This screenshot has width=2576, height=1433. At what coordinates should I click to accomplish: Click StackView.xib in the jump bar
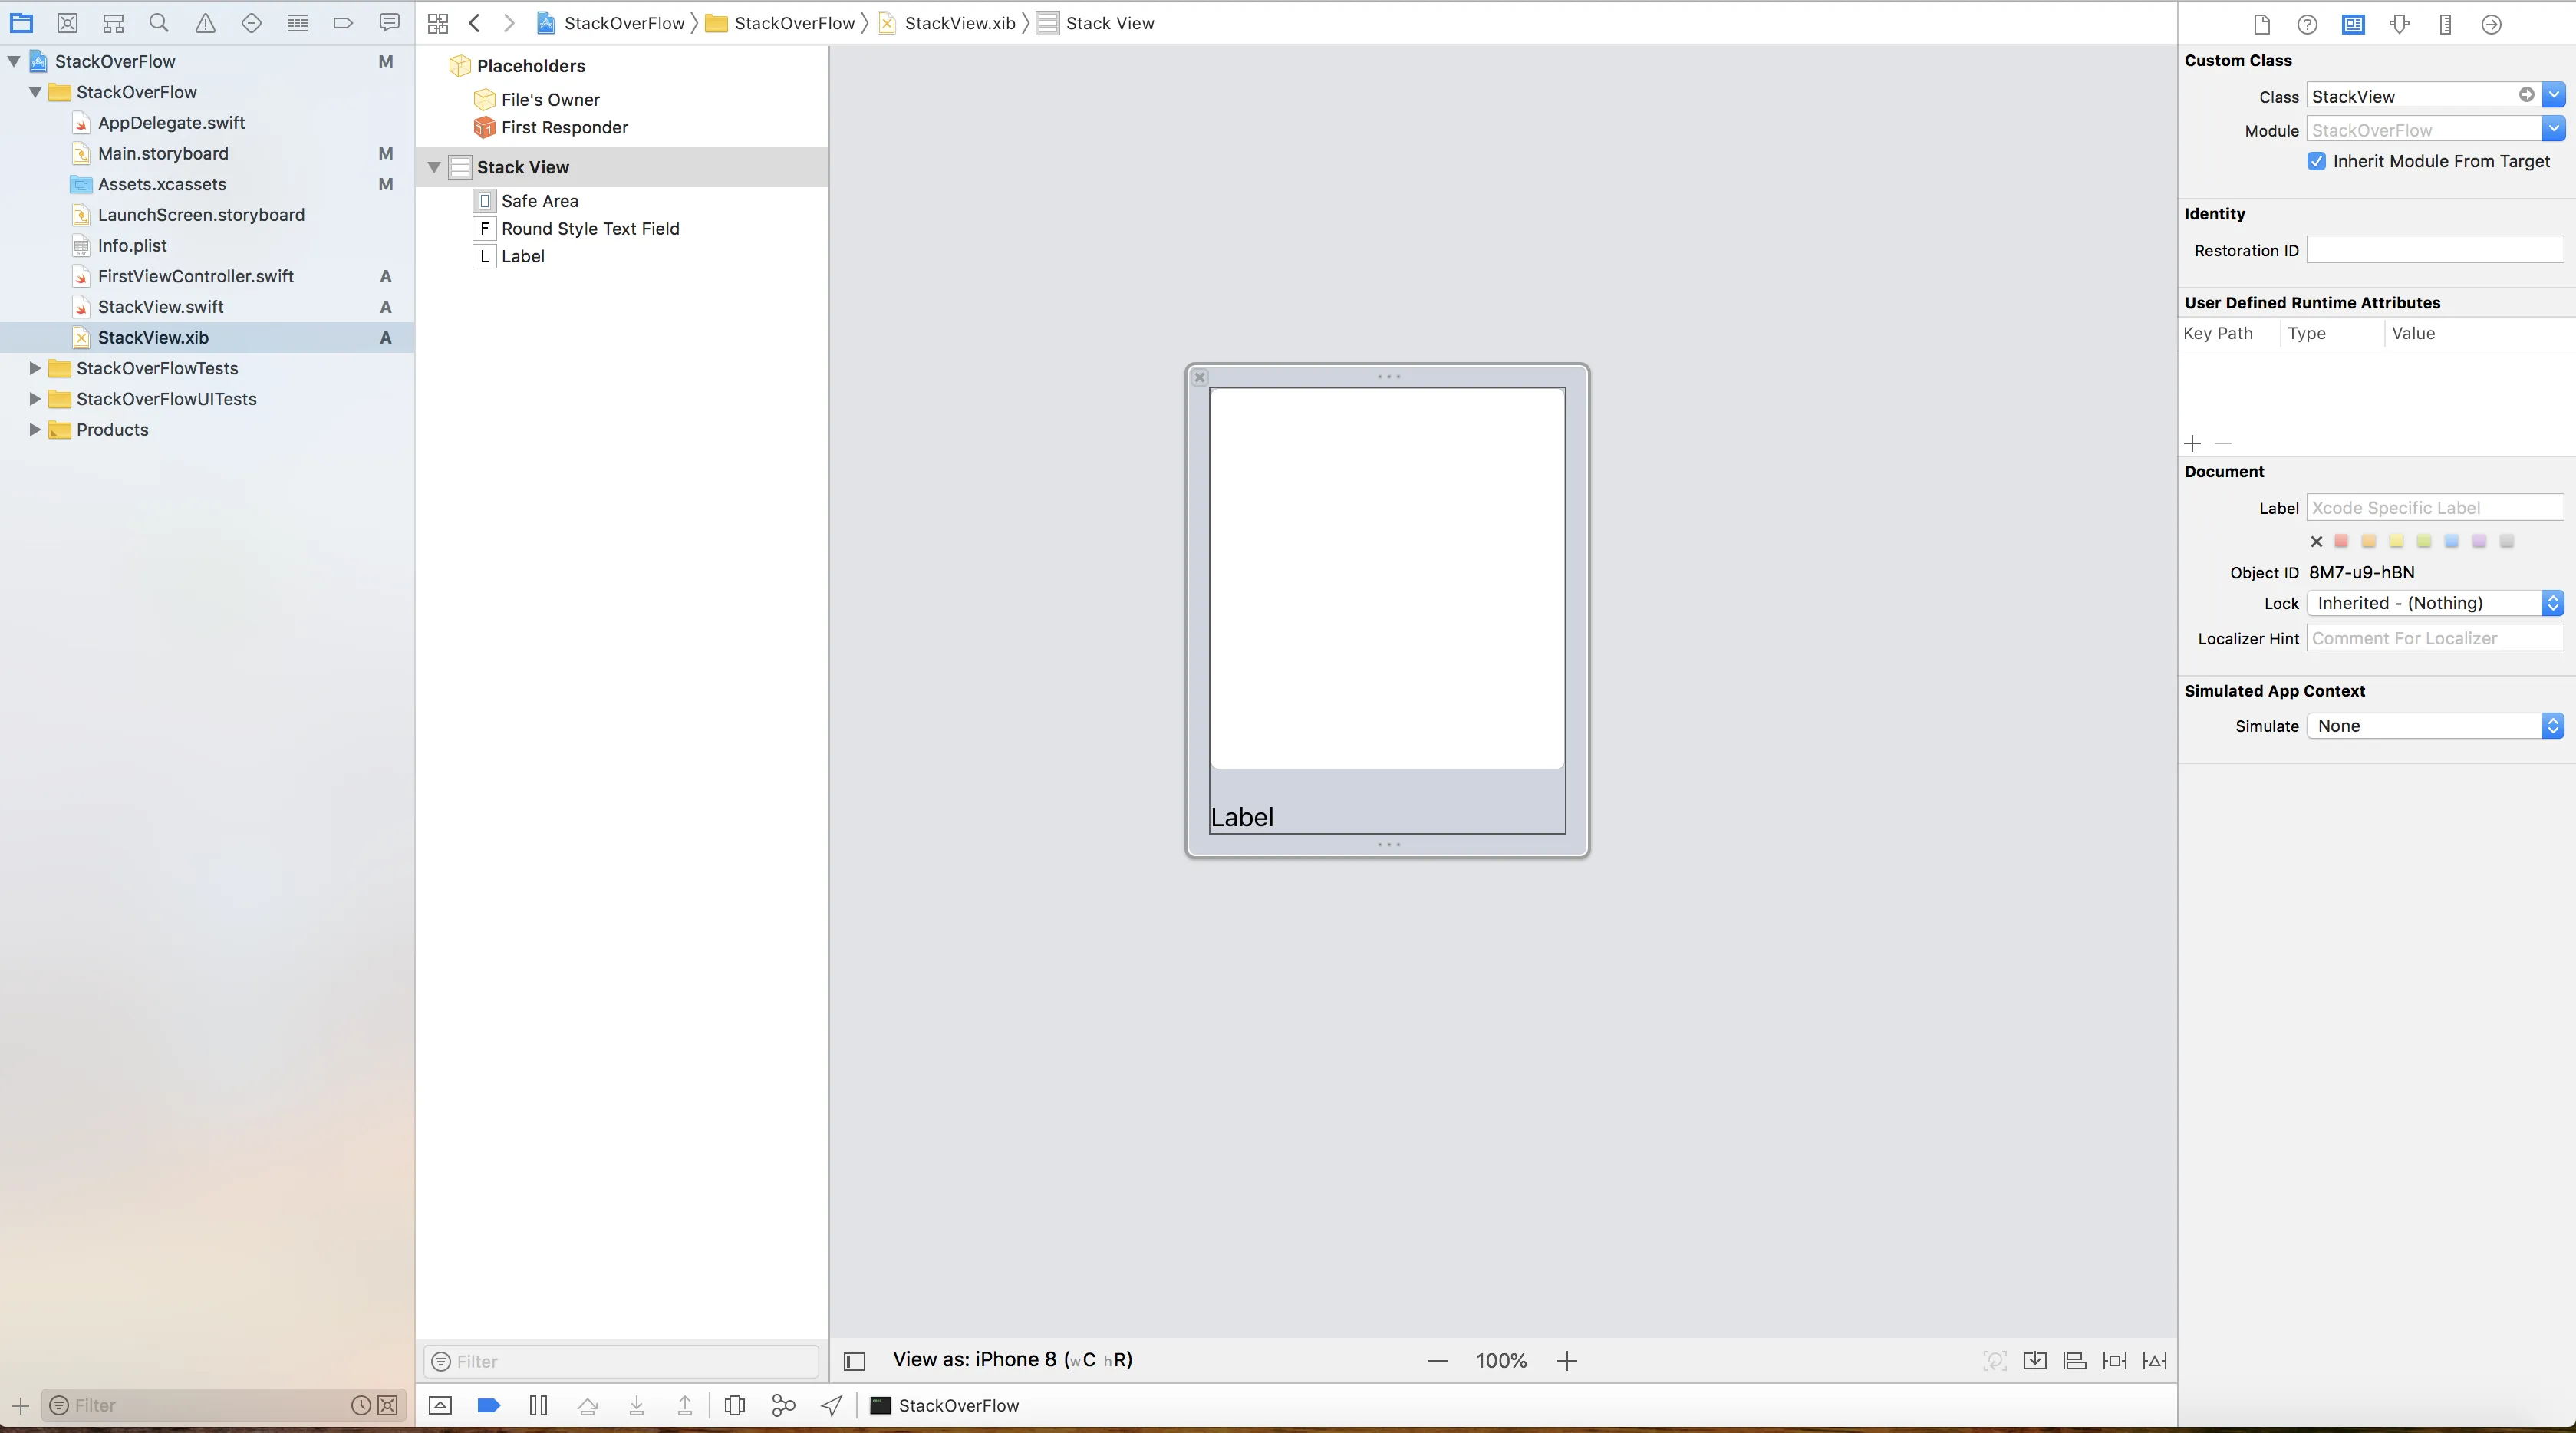click(x=958, y=23)
